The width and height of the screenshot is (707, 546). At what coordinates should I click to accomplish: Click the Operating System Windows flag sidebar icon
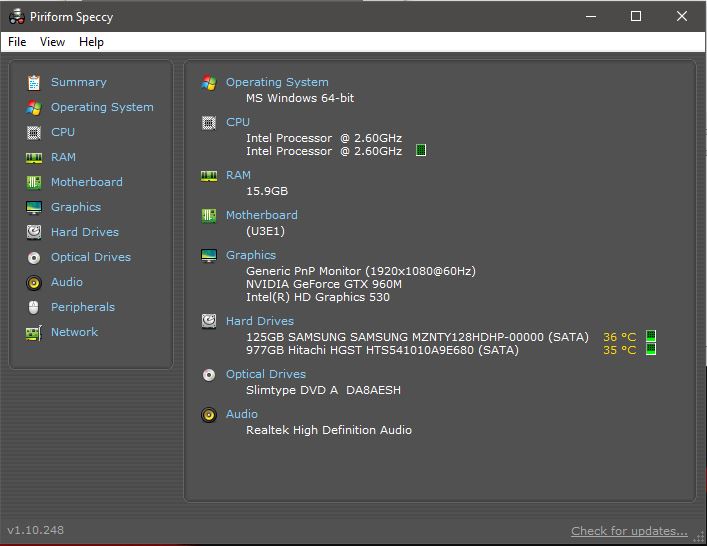[x=34, y=107]
